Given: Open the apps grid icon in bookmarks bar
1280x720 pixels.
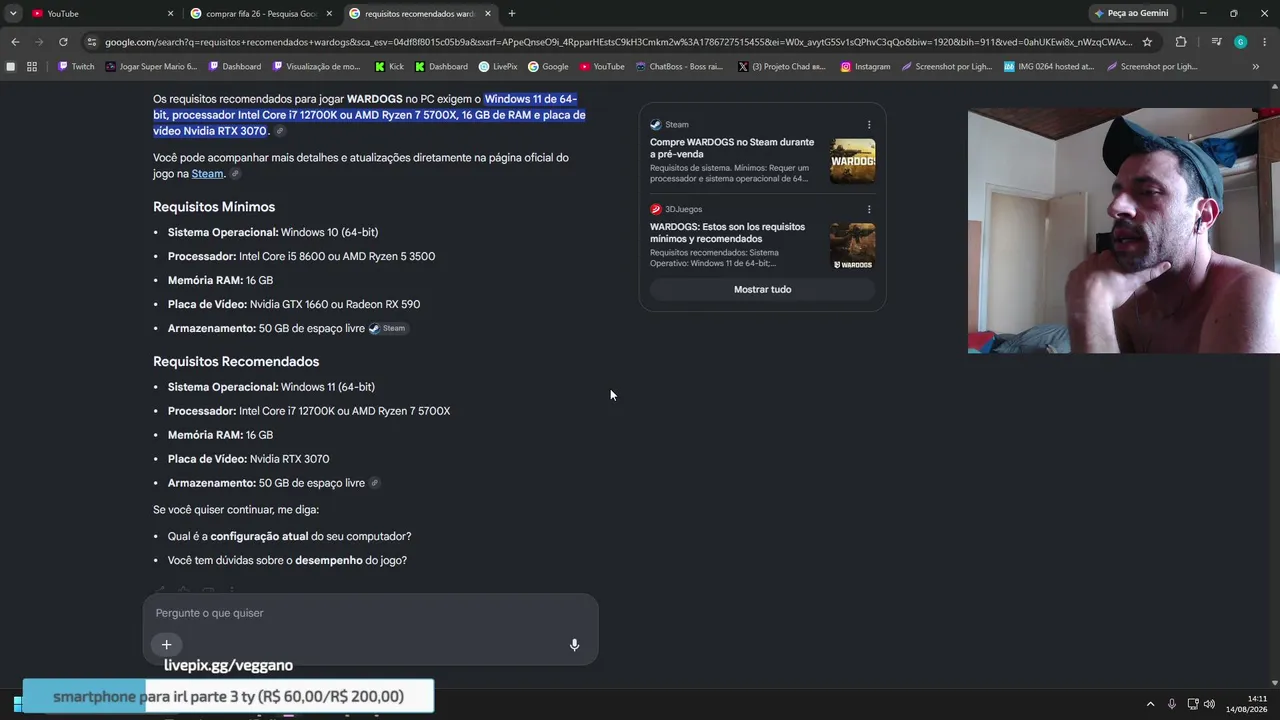Looking at the screenshot, I should click(x=32, y=67).
